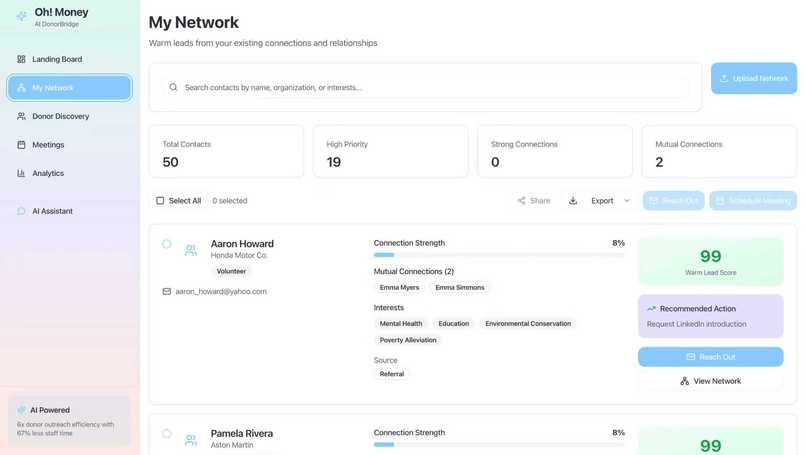Click the AI Assistant chat bubble icon

[21, 211]
